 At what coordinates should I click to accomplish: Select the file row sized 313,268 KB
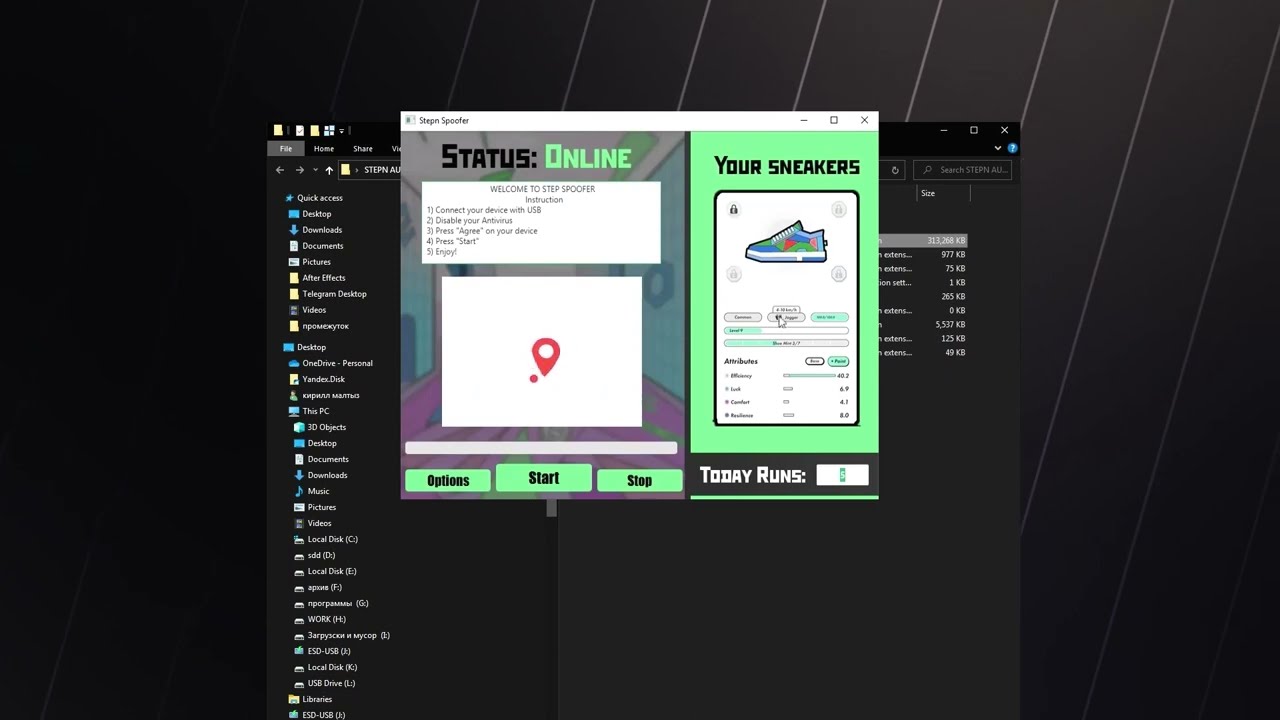point(922,241)
